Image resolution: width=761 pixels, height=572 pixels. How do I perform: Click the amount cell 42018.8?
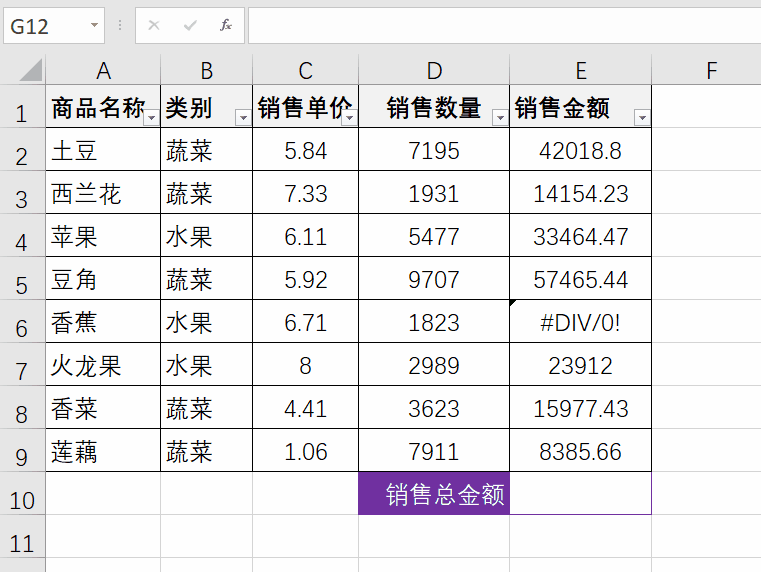(x=580, y=149)
